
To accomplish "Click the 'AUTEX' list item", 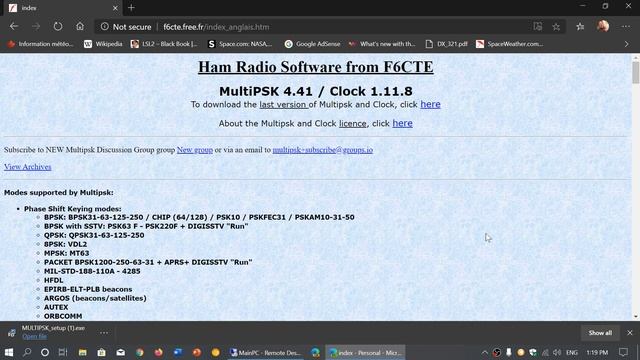I will click(x=56, y=307).
